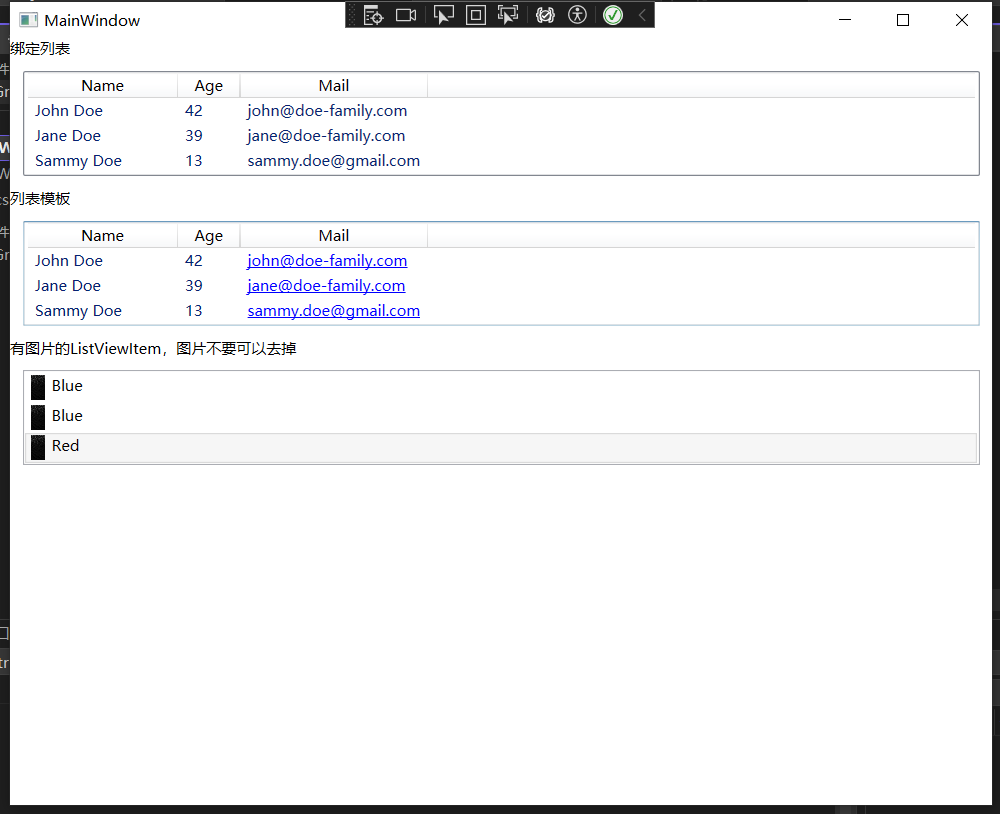Click the XAML Hot Reload braces icon

pos(545,15)
